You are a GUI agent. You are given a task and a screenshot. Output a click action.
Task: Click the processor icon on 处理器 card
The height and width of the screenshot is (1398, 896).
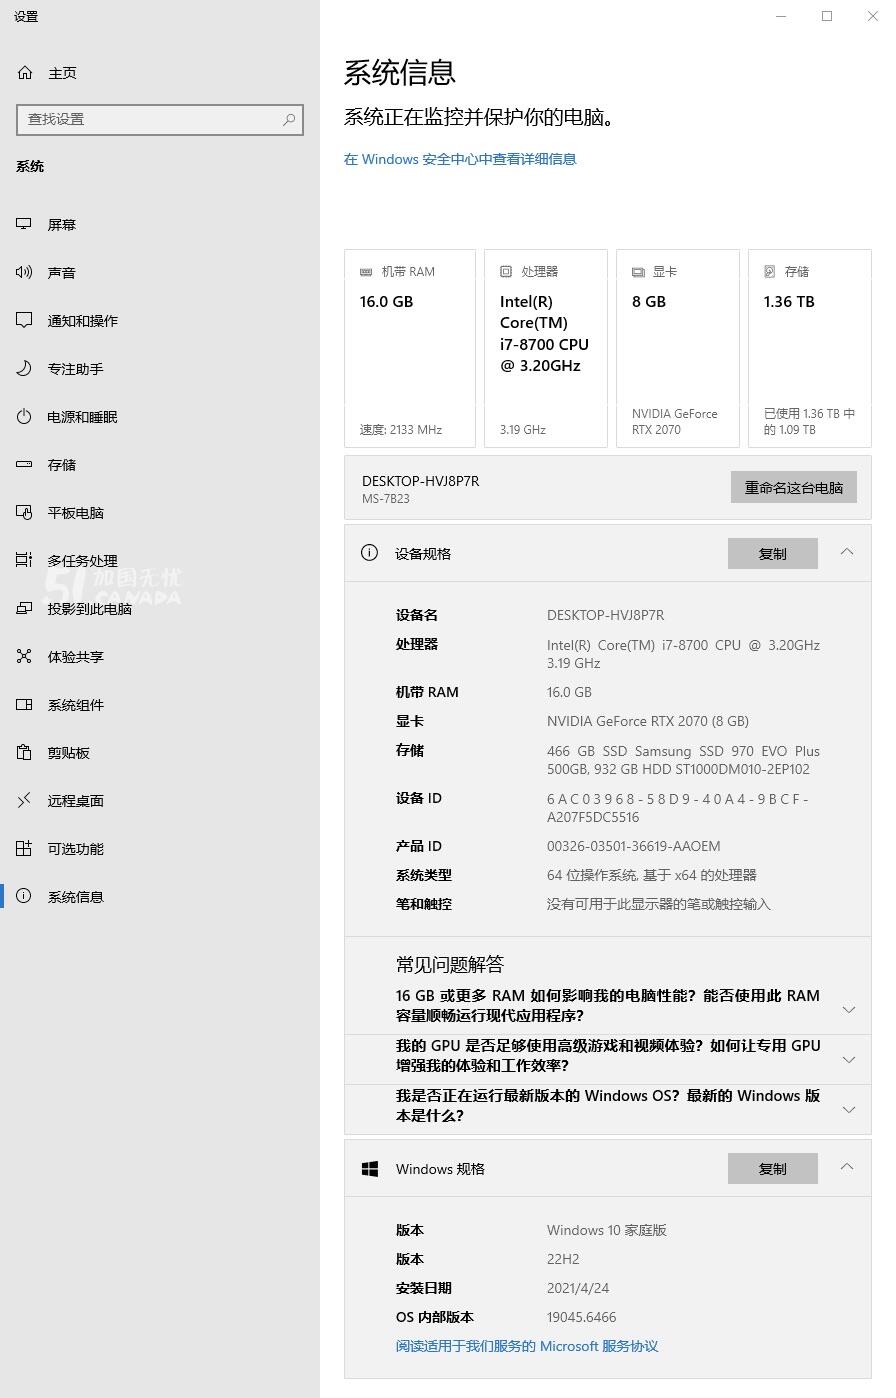(x=506, y=271)
